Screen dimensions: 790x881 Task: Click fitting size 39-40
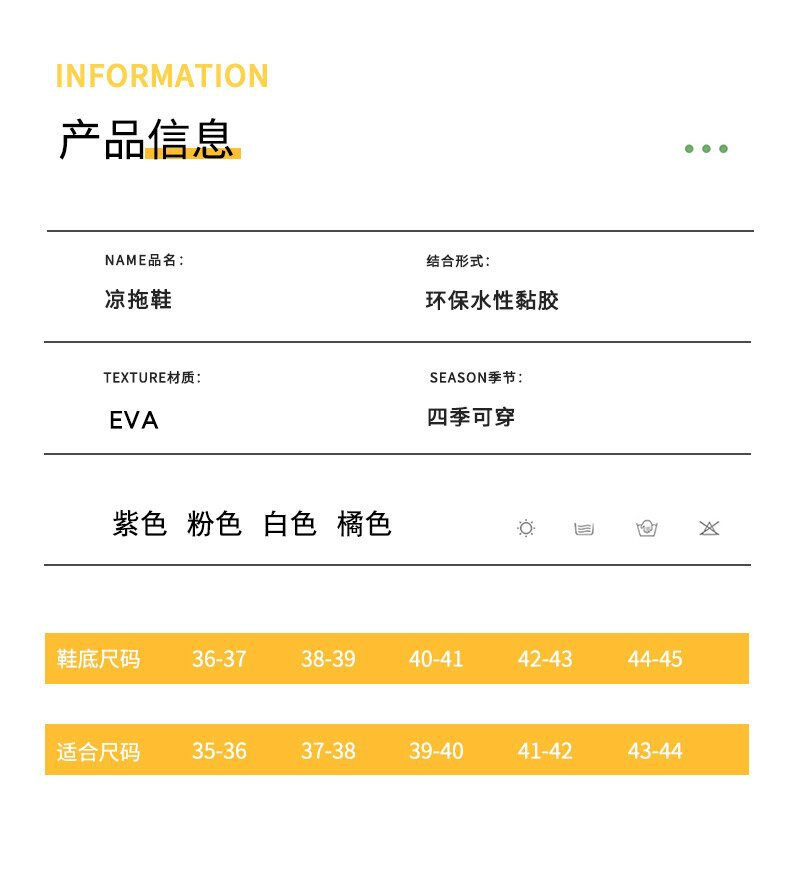click(x=436, y=751)
